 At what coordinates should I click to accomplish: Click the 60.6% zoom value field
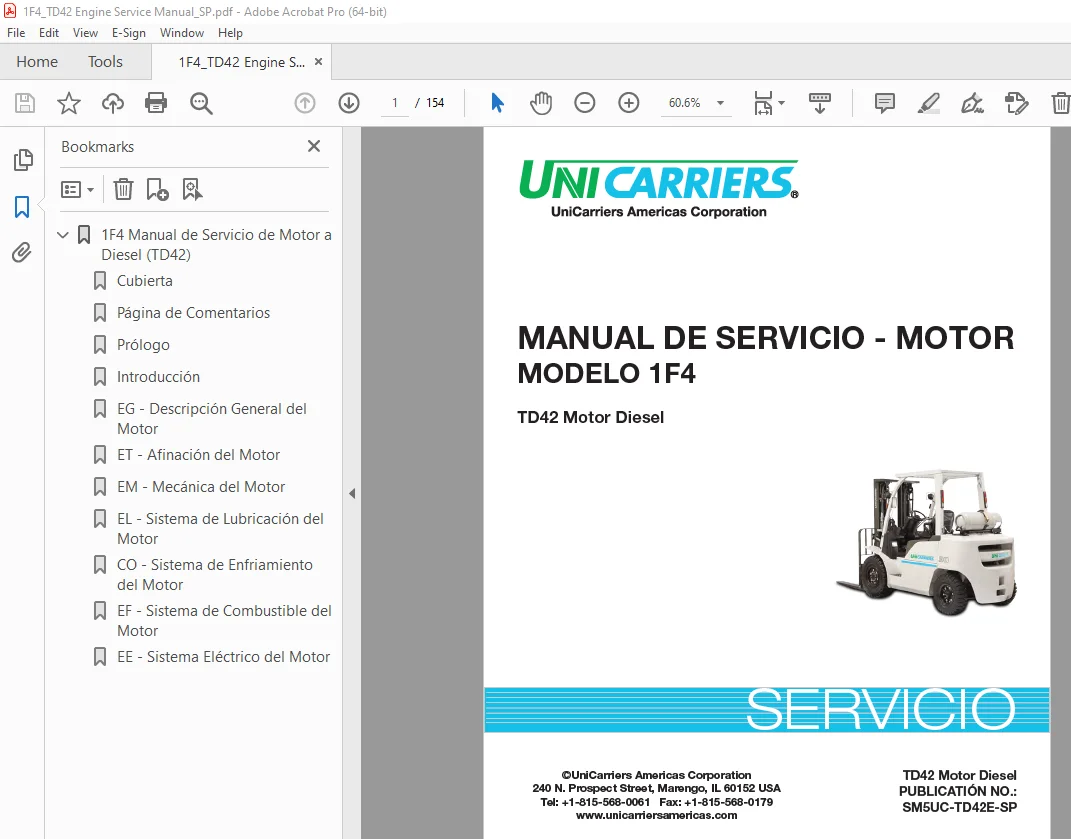point(684,103)
